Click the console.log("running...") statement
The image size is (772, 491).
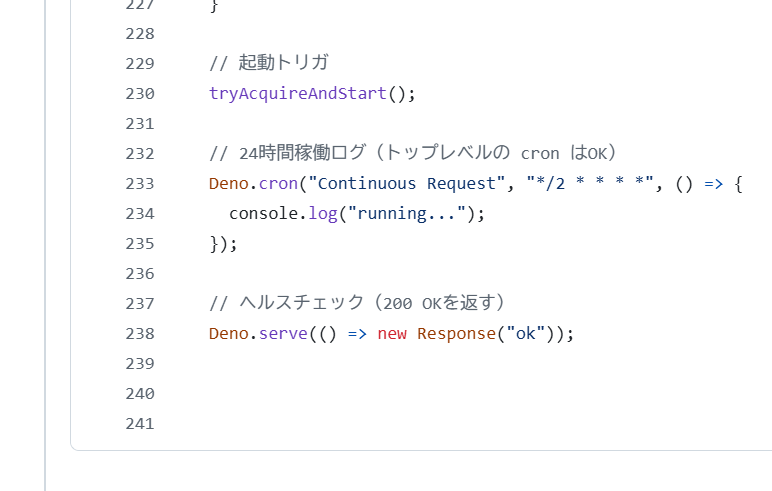(x=357, y=214)
